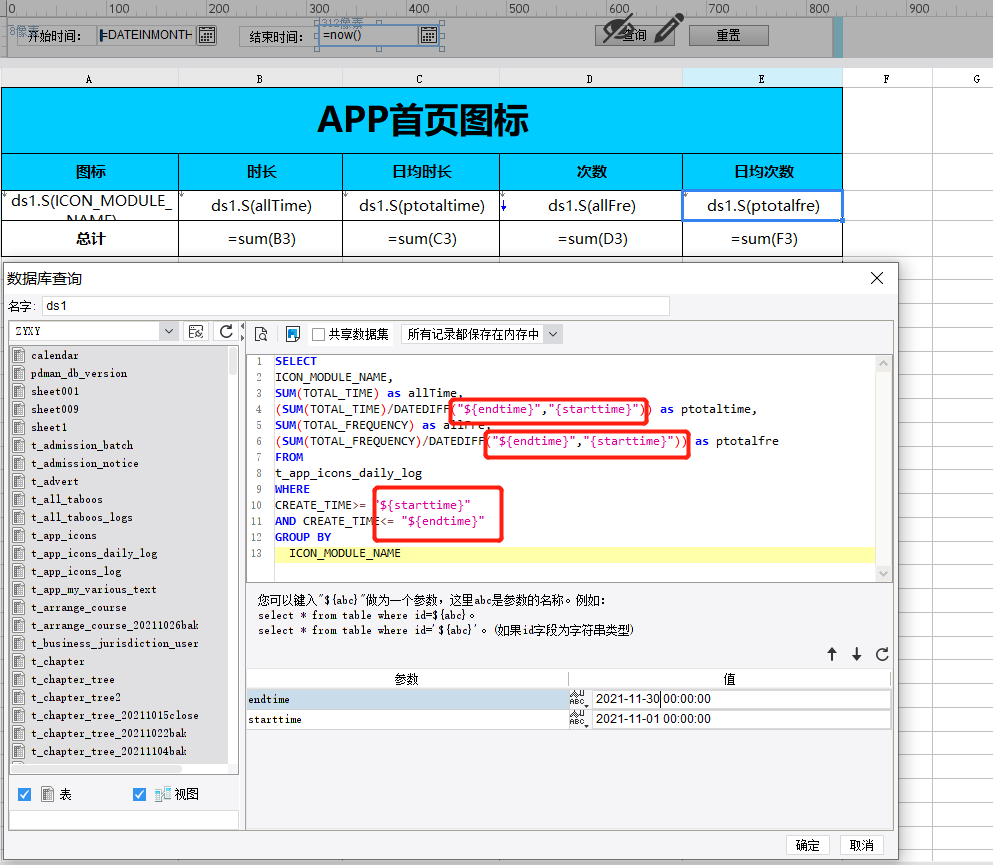
Task: Click the SELECT keyword on SQL line 1
Action: coord(296,361)
